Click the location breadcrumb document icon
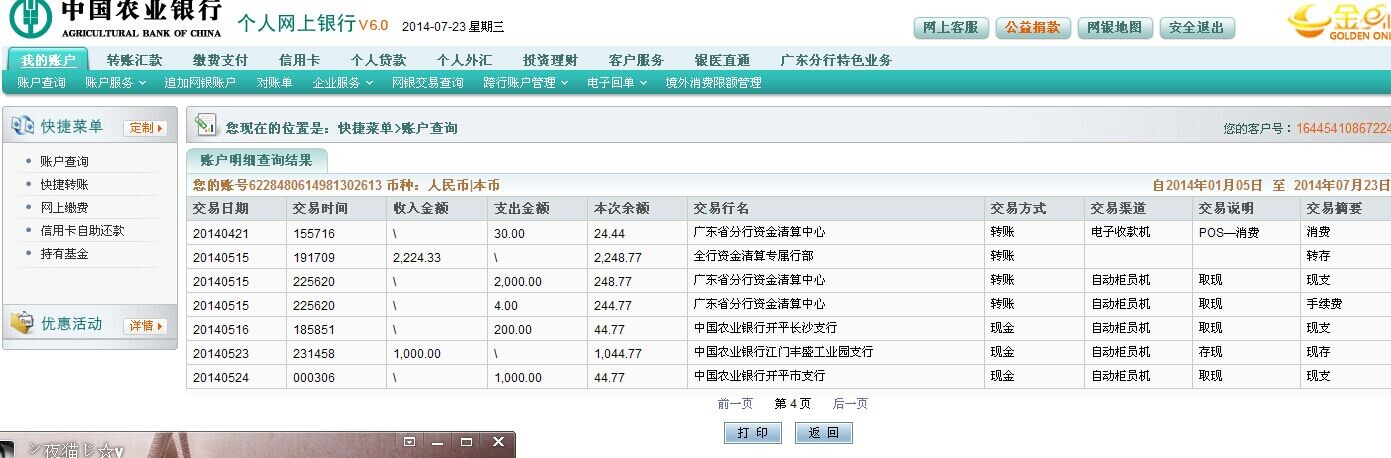1391x458 pixels. point(205,126)
